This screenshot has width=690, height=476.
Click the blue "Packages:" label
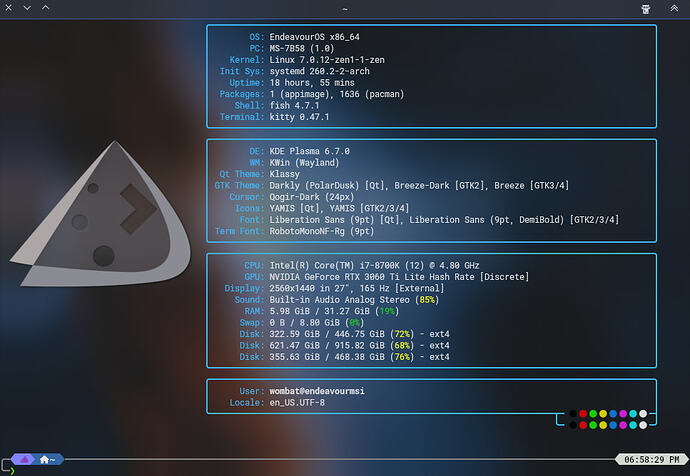(242, 94)
